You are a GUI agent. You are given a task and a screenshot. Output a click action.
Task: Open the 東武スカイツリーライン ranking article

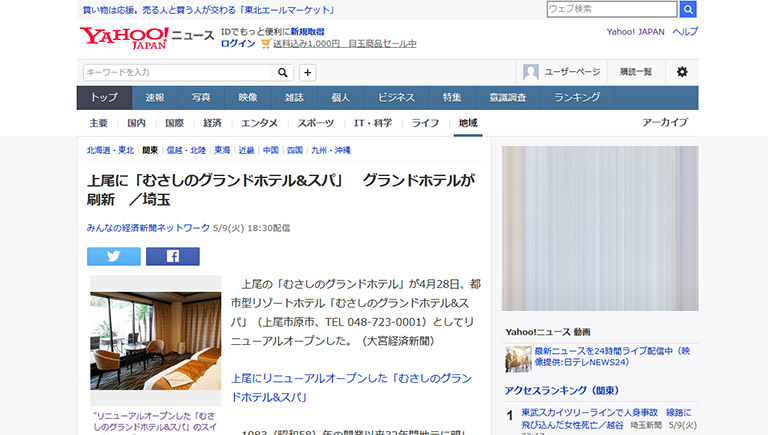606,419
